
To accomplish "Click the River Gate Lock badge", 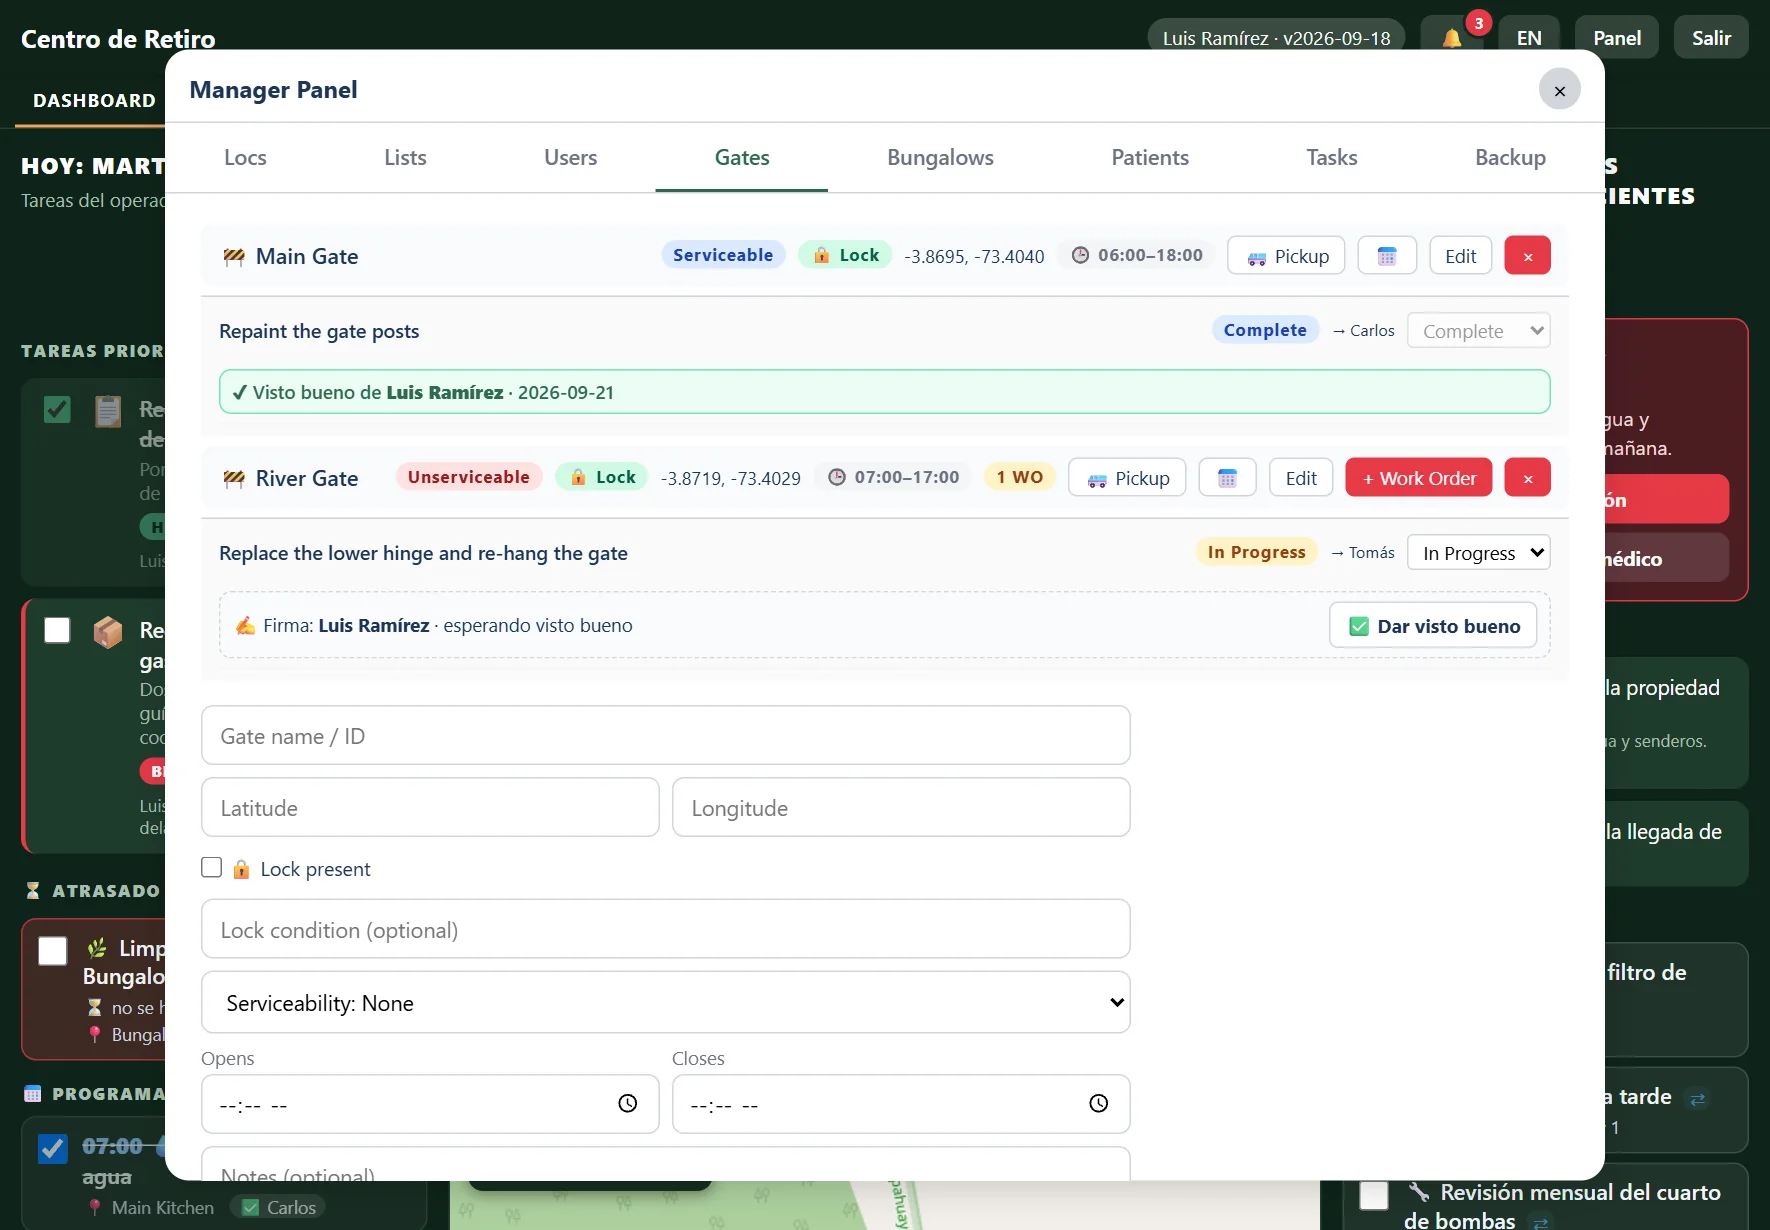I will 602,477.
